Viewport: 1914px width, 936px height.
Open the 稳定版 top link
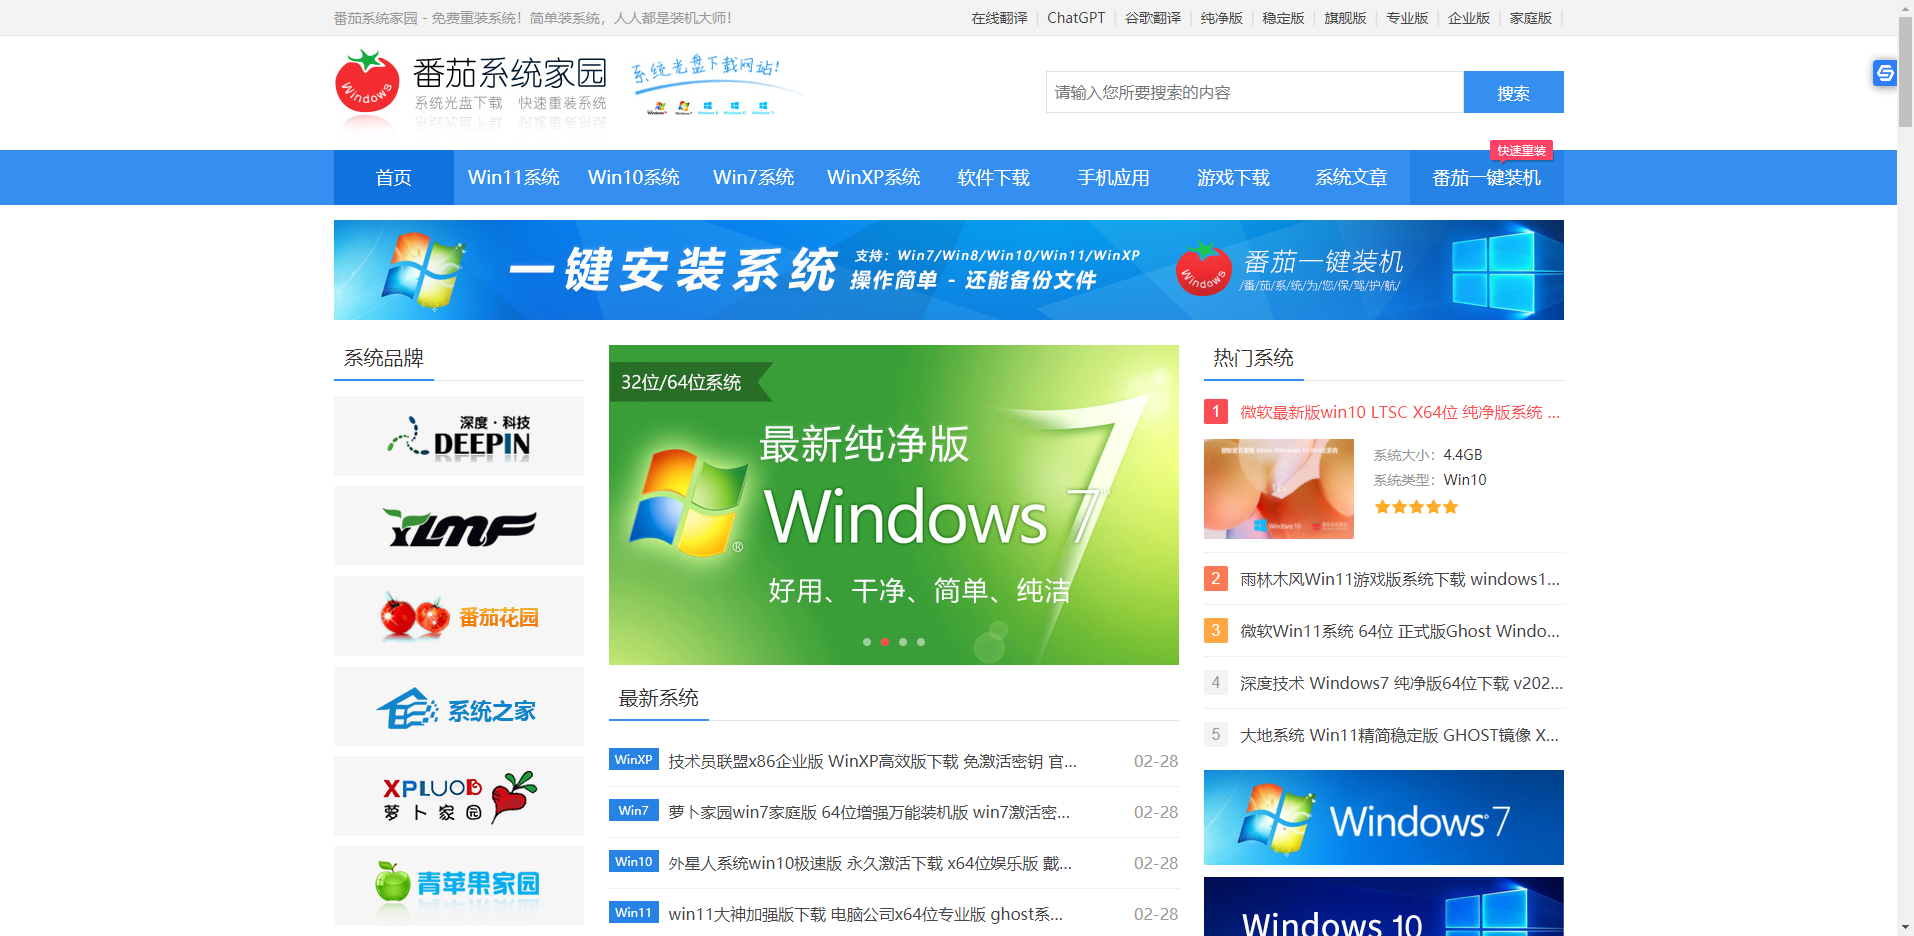tap(1283, 18)
